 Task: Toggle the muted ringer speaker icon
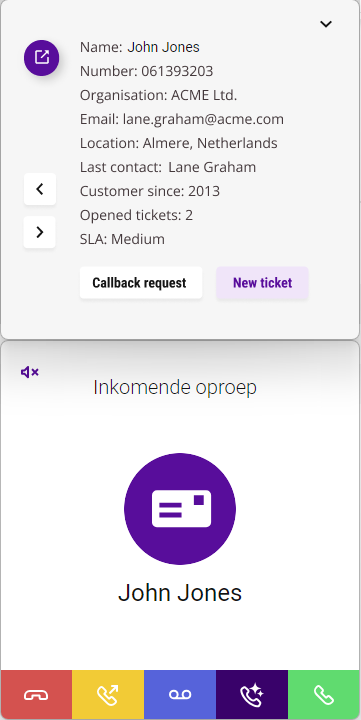30,372
